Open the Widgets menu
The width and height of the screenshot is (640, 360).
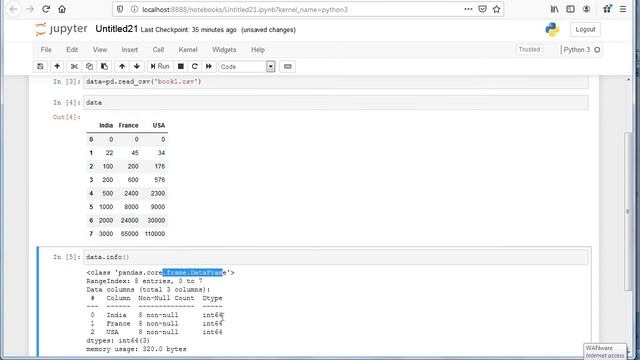224,50
